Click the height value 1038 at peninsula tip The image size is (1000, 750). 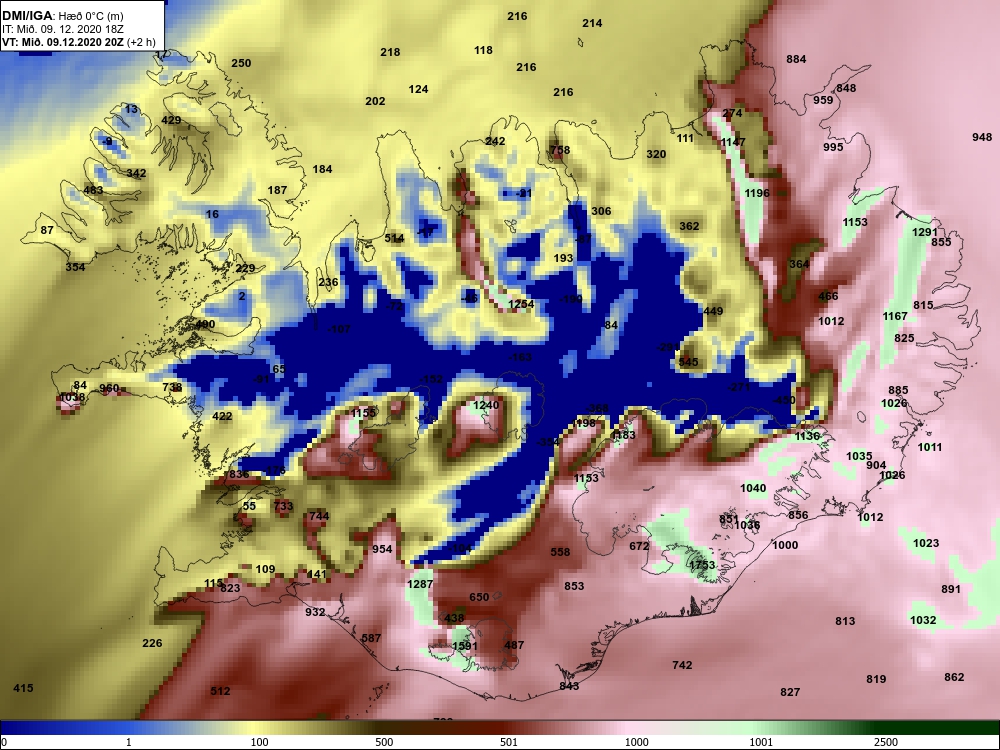(x=72, y=398)
